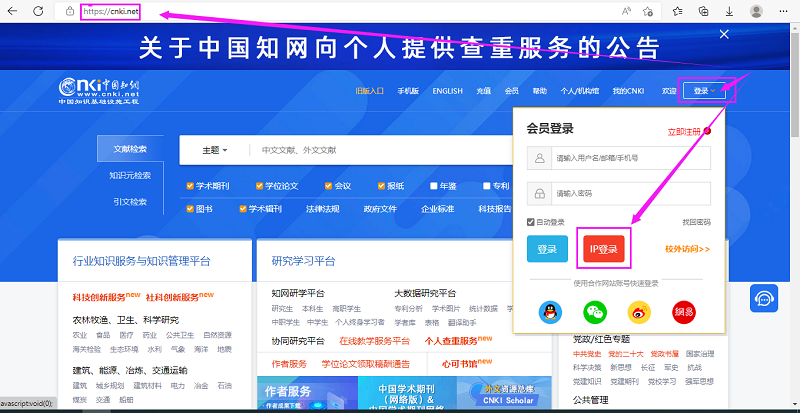Image resolution: width=800 pixels, height=413 pixels.
Task: Click the browser address bar URL
Action: pos(111,11)
